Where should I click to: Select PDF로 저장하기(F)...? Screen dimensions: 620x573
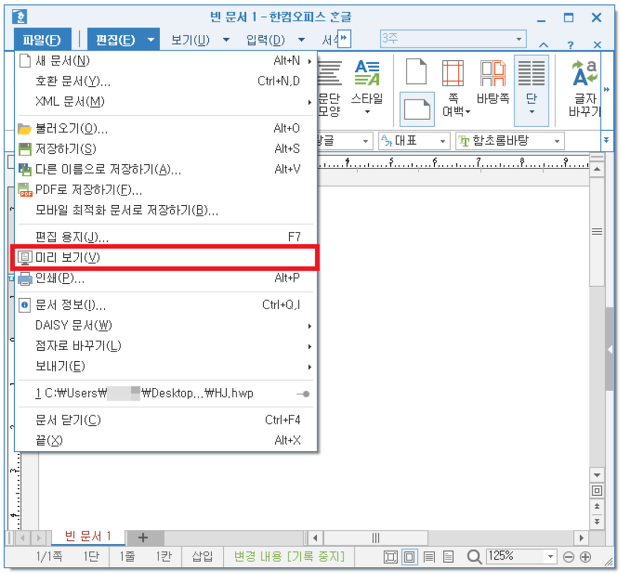[x=165, y=190]
